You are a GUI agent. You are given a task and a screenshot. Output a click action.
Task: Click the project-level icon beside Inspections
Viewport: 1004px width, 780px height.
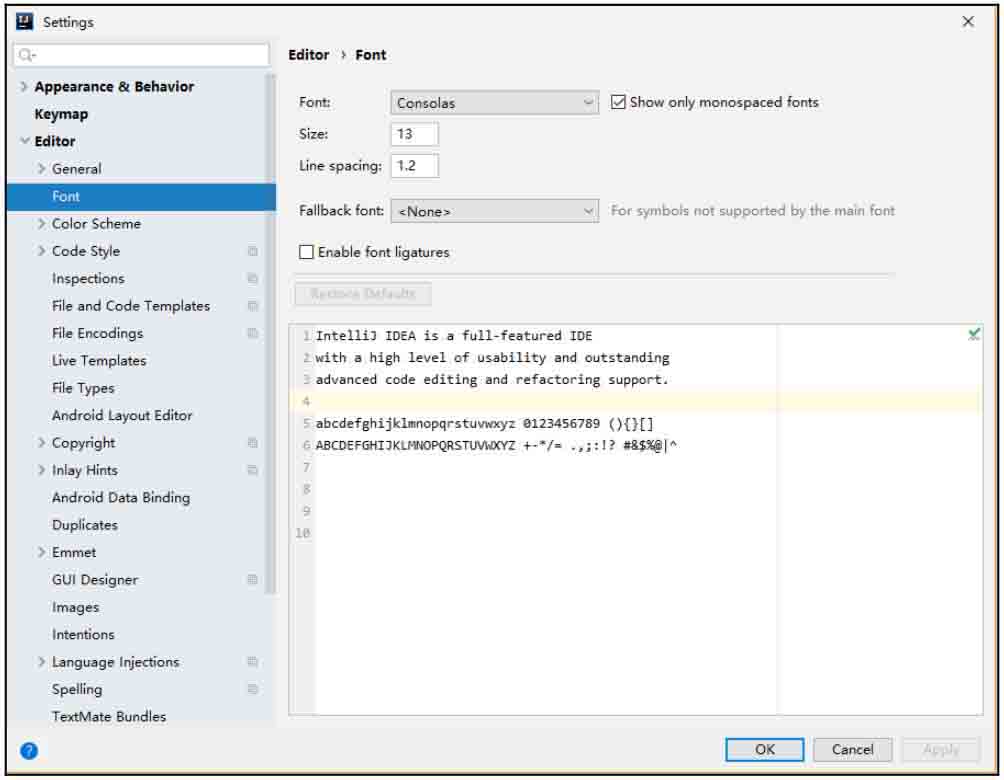(x=253, y=279)
